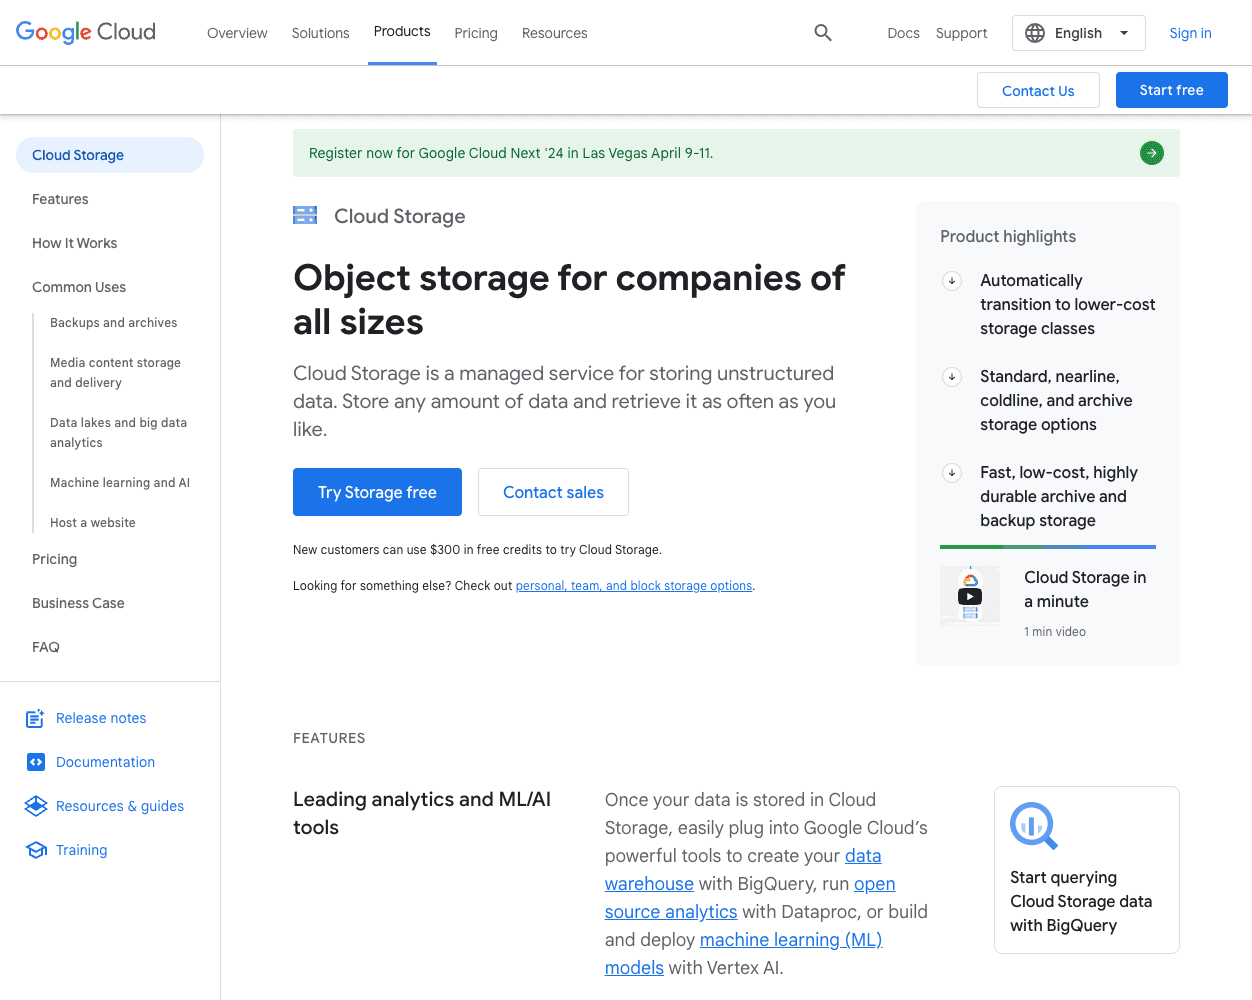This screenshot has width=1252, height=1000.
Task: Open Backups and archives sub-item
Action: tap(113, 323)
